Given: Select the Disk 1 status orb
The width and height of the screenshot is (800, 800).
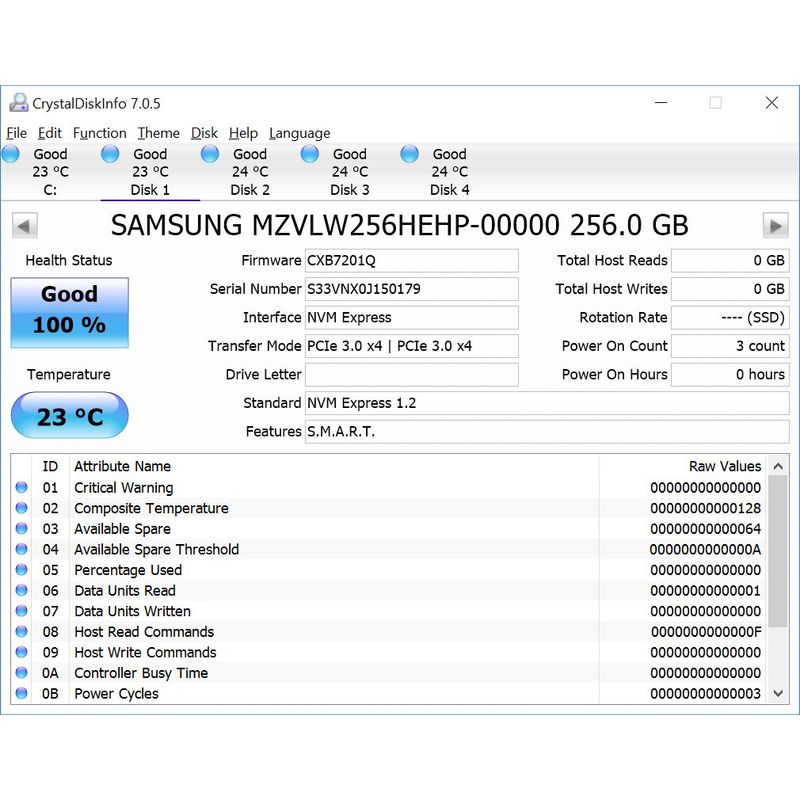Looking at the screenshot, I should (x=110, y=154).
